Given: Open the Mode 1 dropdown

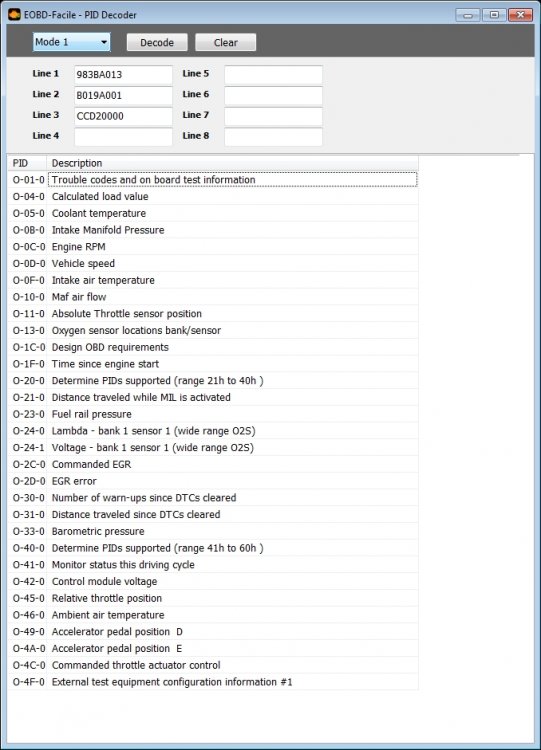Looking at the screenshot, I should point(71,42).
